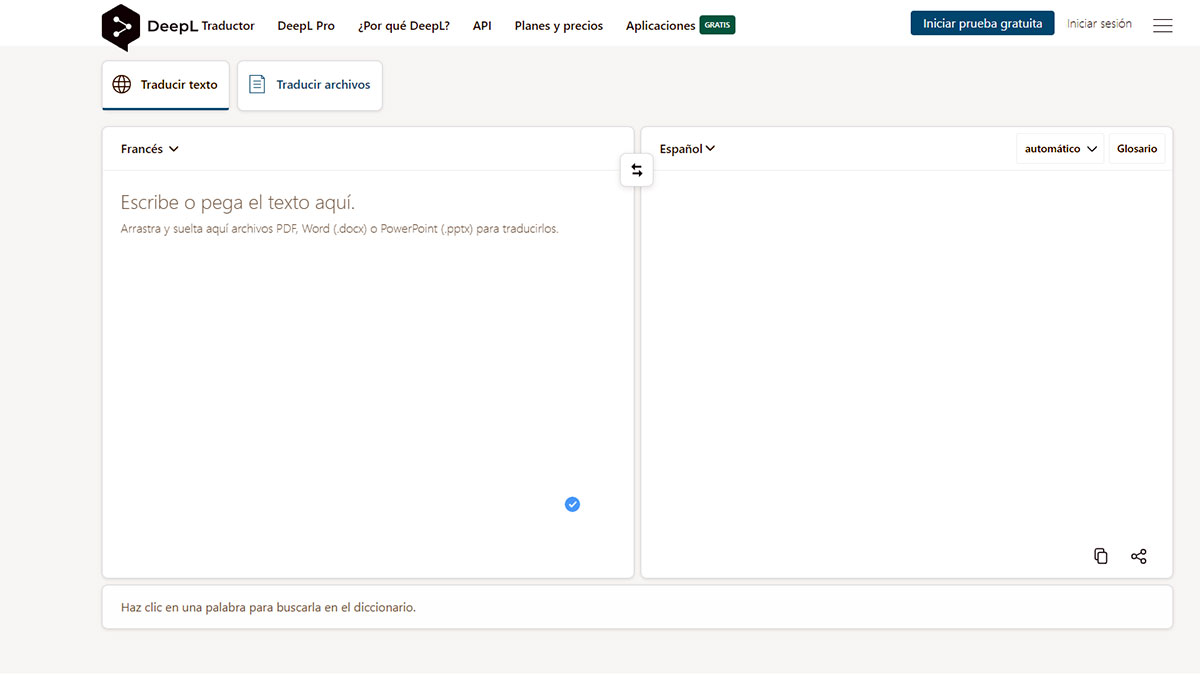Click the Iniciar sesión link
The height and width of the screenshot is (675, 1200).
point(1099,24)
